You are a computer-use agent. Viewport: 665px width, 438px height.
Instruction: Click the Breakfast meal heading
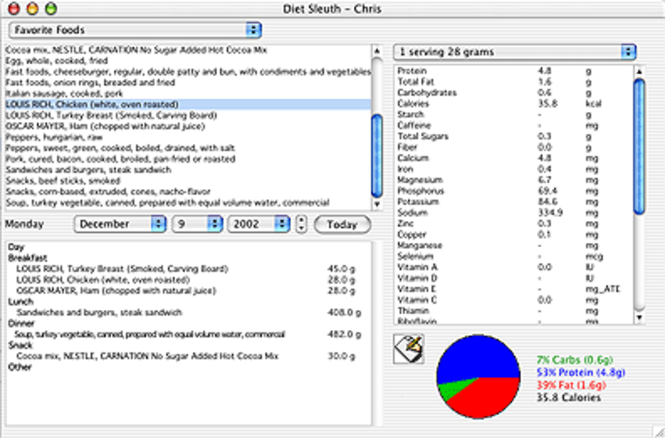(x=28, y=258)
